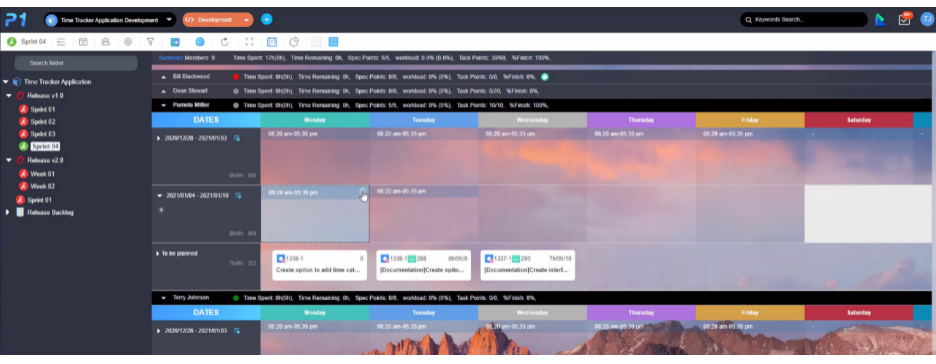Open the Development mode dropdown
Image resolution: width=936 pixels, height=364 pixels.
(x=218, y=20)
